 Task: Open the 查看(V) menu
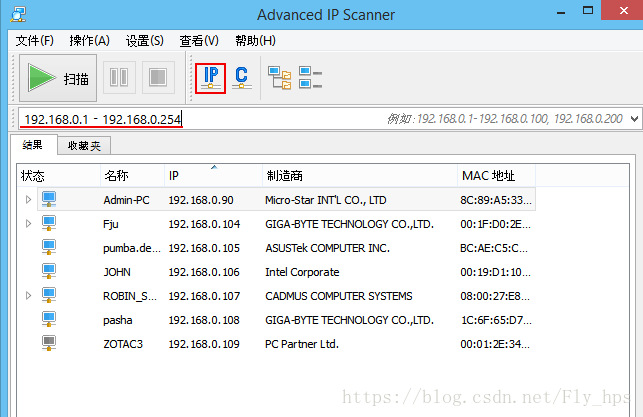click(x=199, y=41)
